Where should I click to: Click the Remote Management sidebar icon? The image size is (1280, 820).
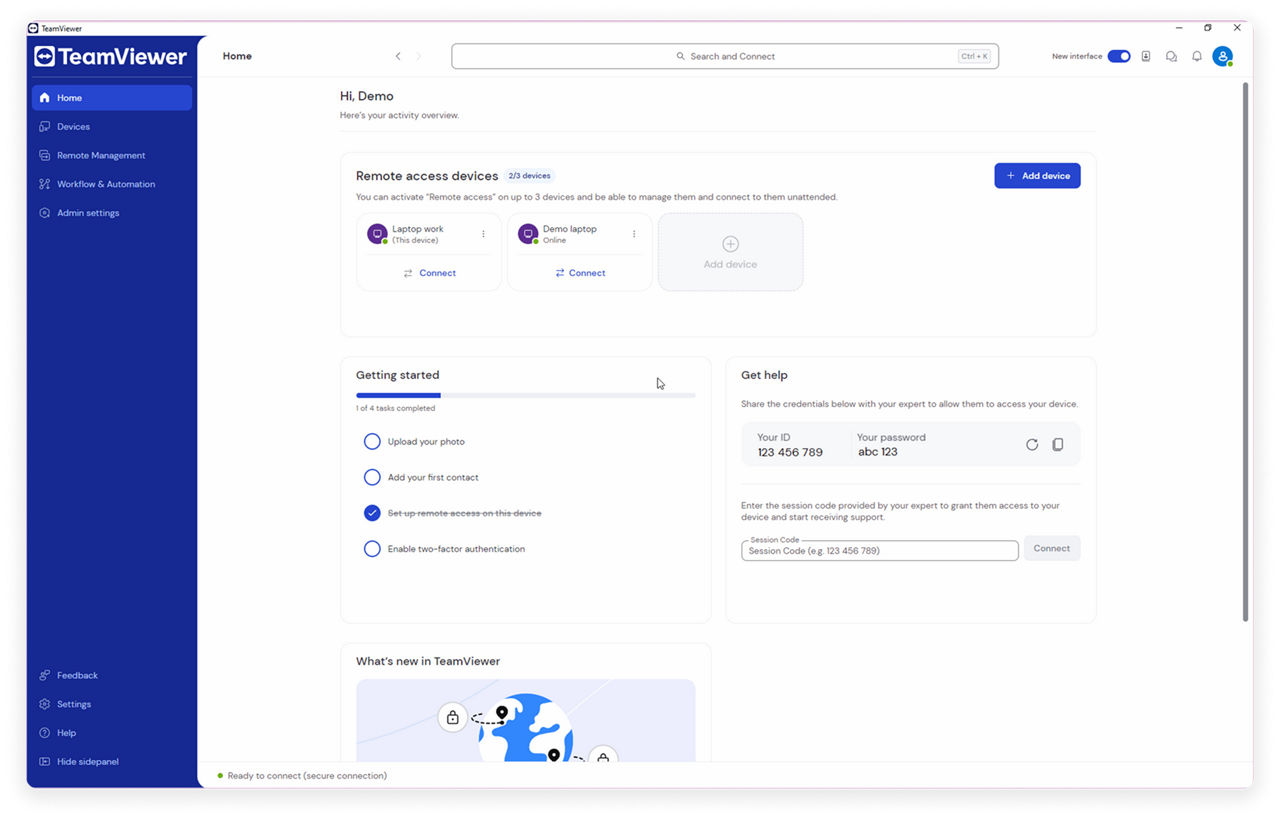pyautogui.click(x=44, y=156)
